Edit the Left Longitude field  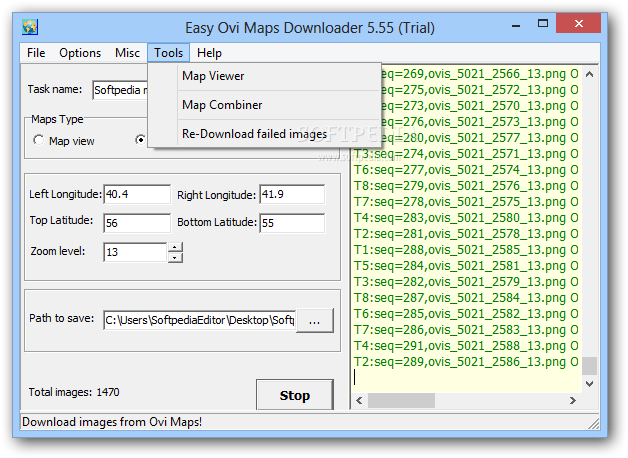tap(137, 194)
